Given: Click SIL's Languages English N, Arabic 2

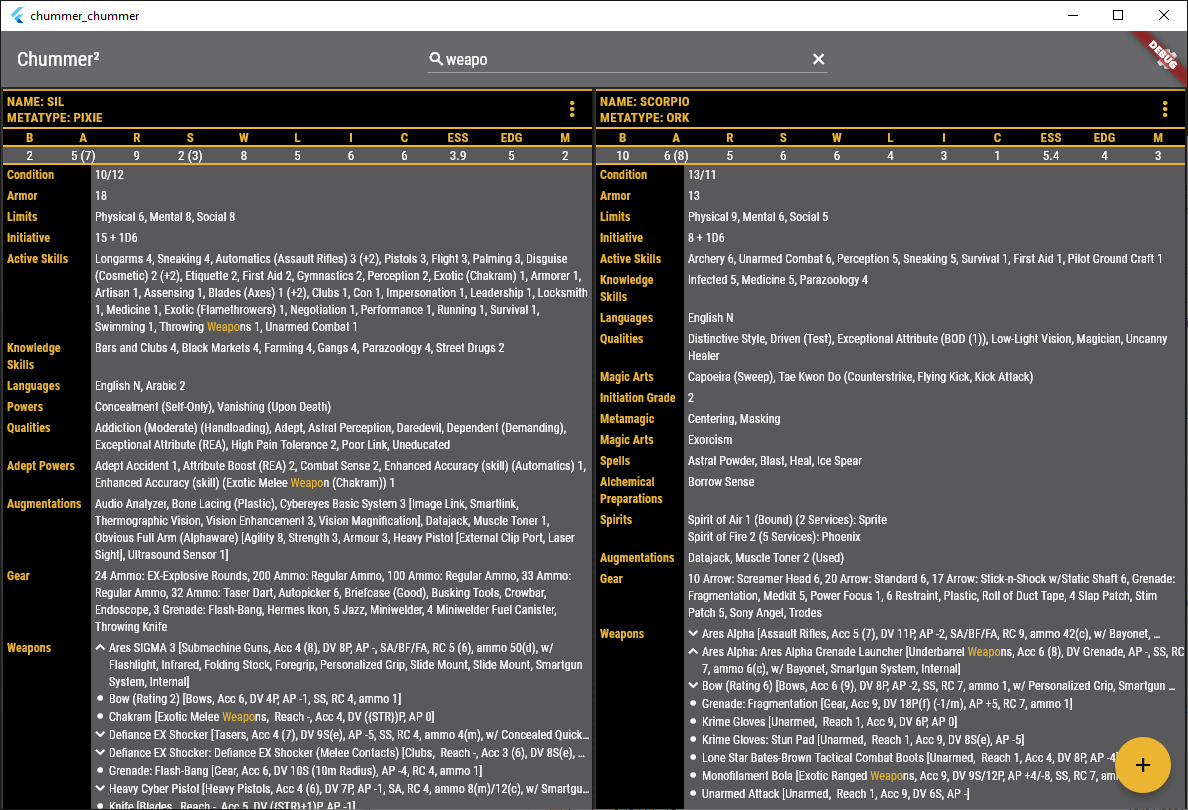Looking at the screenshot, I should [140, 386].
